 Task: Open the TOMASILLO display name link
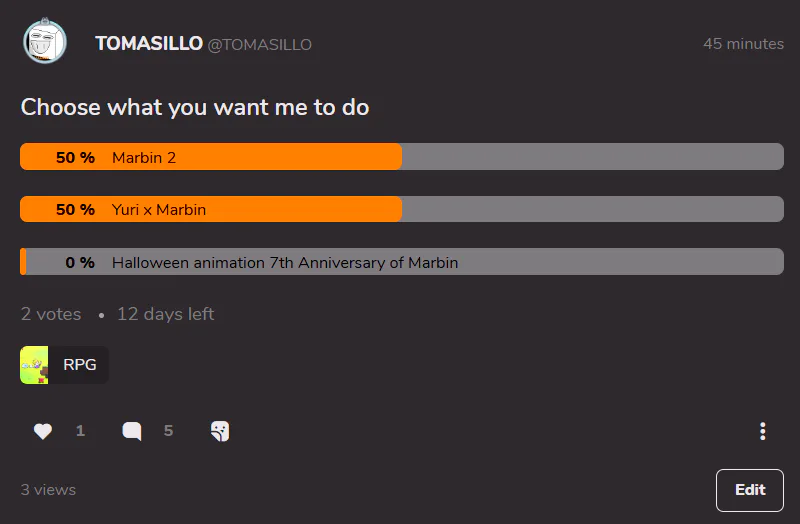coord(149,44)
